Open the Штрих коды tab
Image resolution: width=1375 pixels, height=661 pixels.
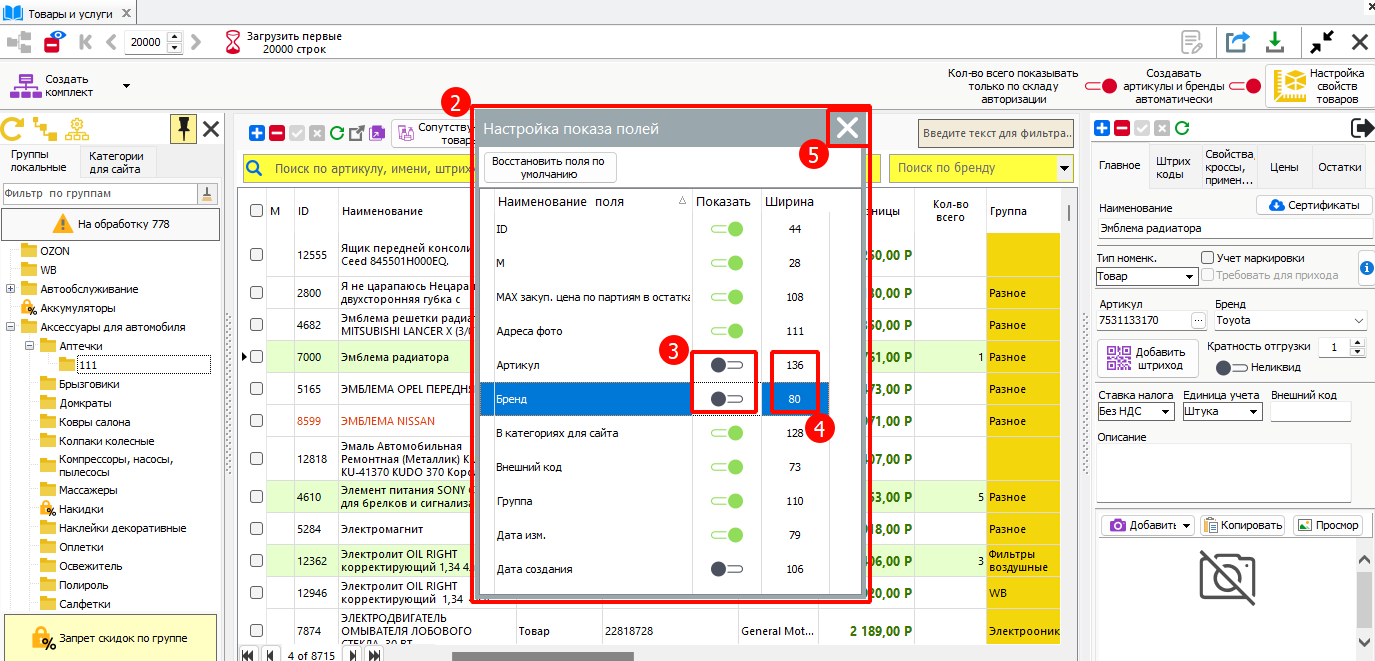pyautogui.click(x=1173, y=167)
